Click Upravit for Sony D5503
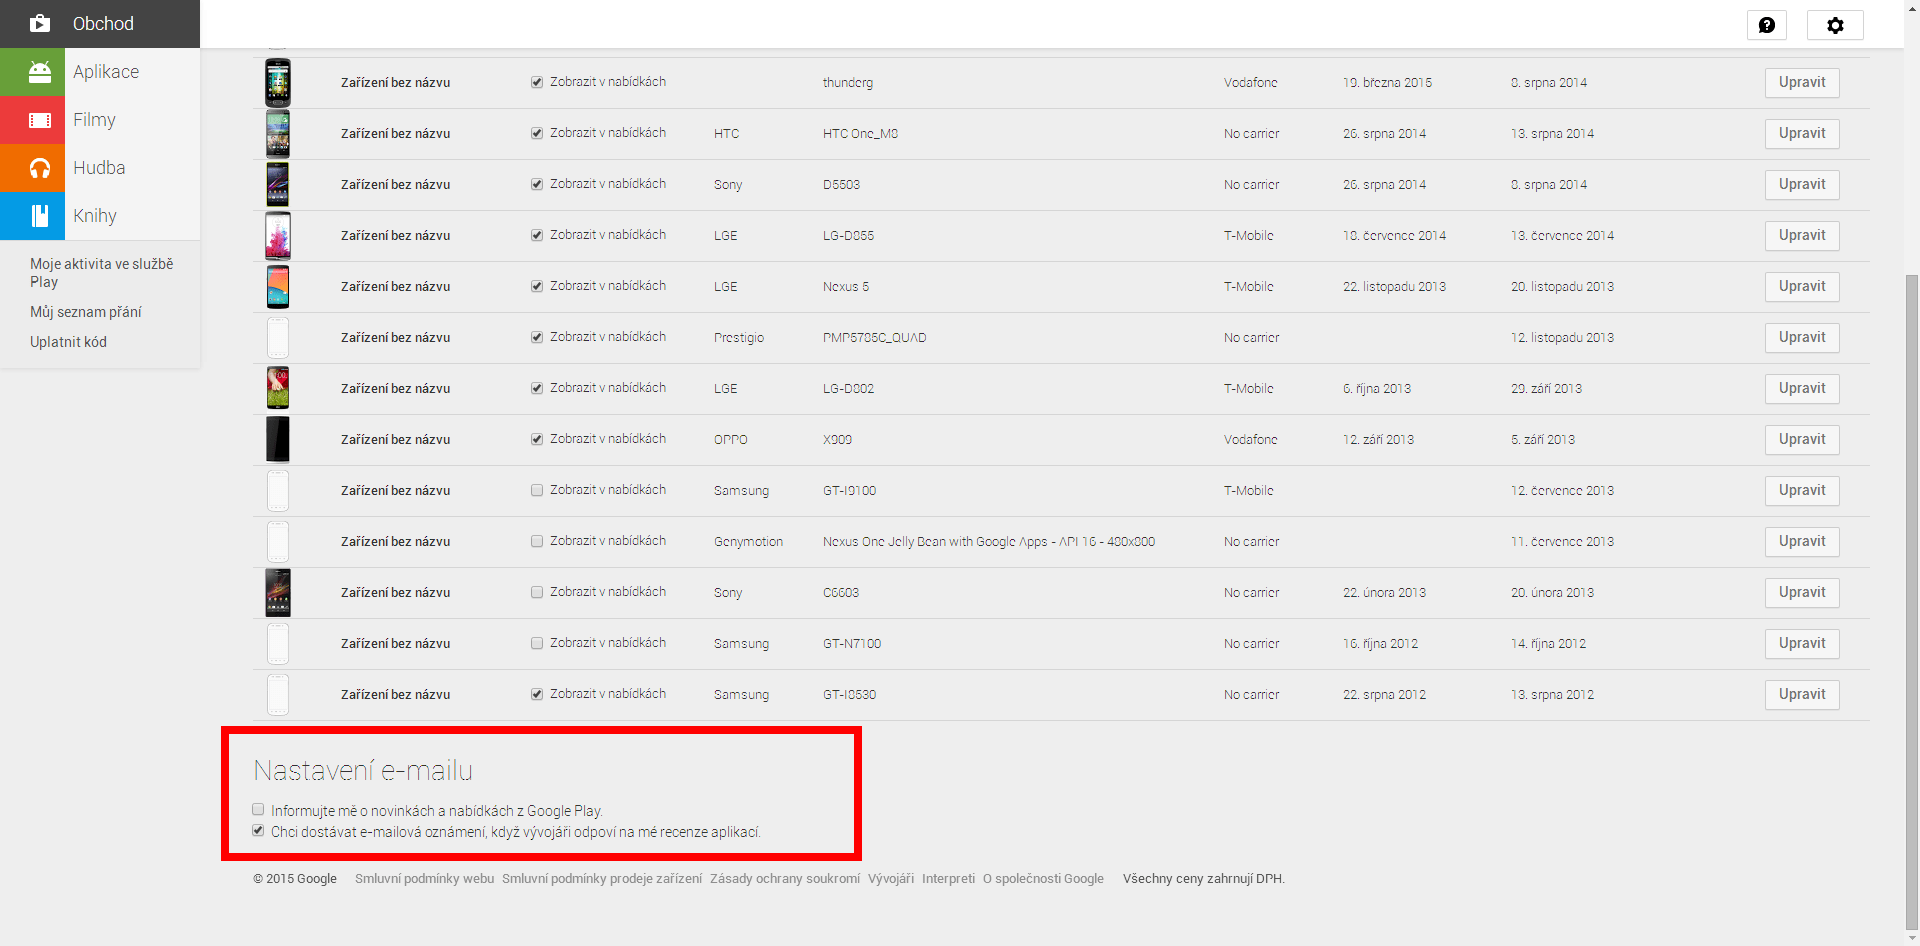Image resolution: width=1920 pixels, height=946 pixels. point(1802,185)
